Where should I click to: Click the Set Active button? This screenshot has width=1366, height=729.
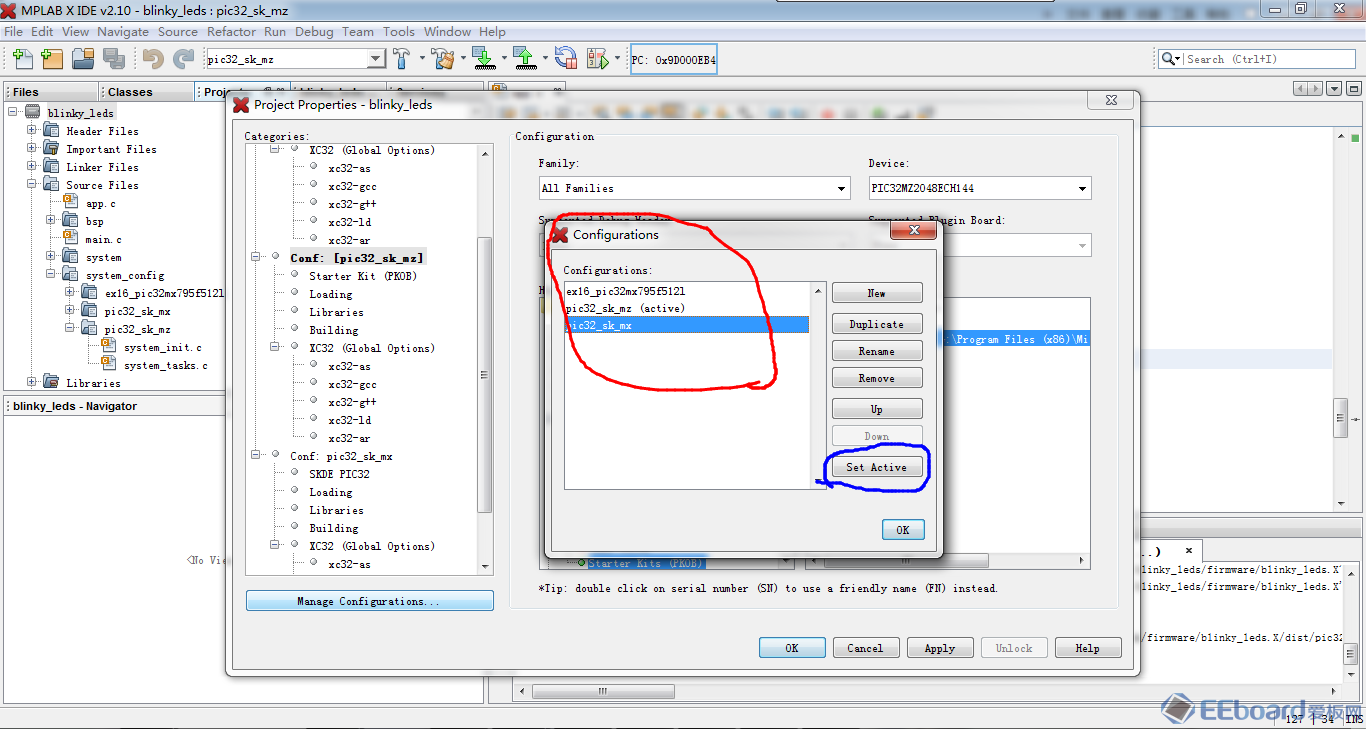877,467
